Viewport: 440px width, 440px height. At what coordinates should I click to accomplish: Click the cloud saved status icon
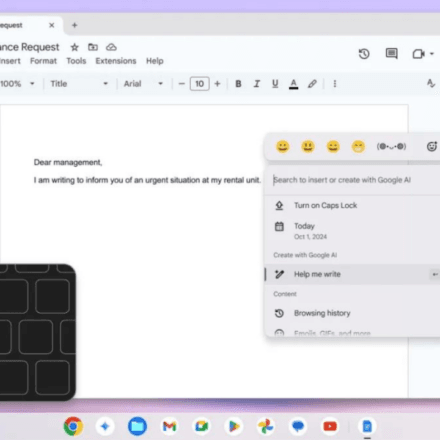[111, 47]
